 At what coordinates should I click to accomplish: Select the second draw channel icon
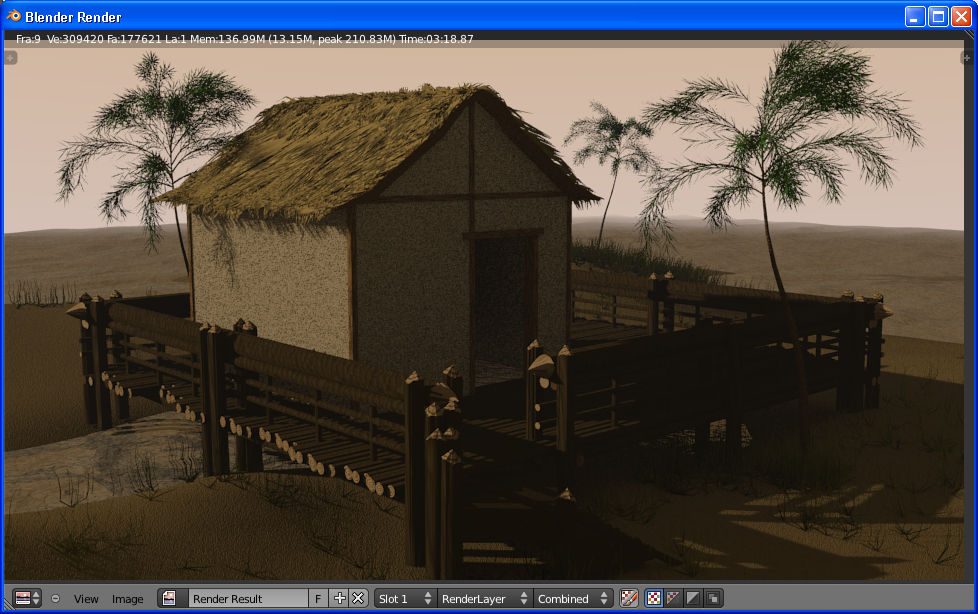pyautogui.click(x=673, y=598)
